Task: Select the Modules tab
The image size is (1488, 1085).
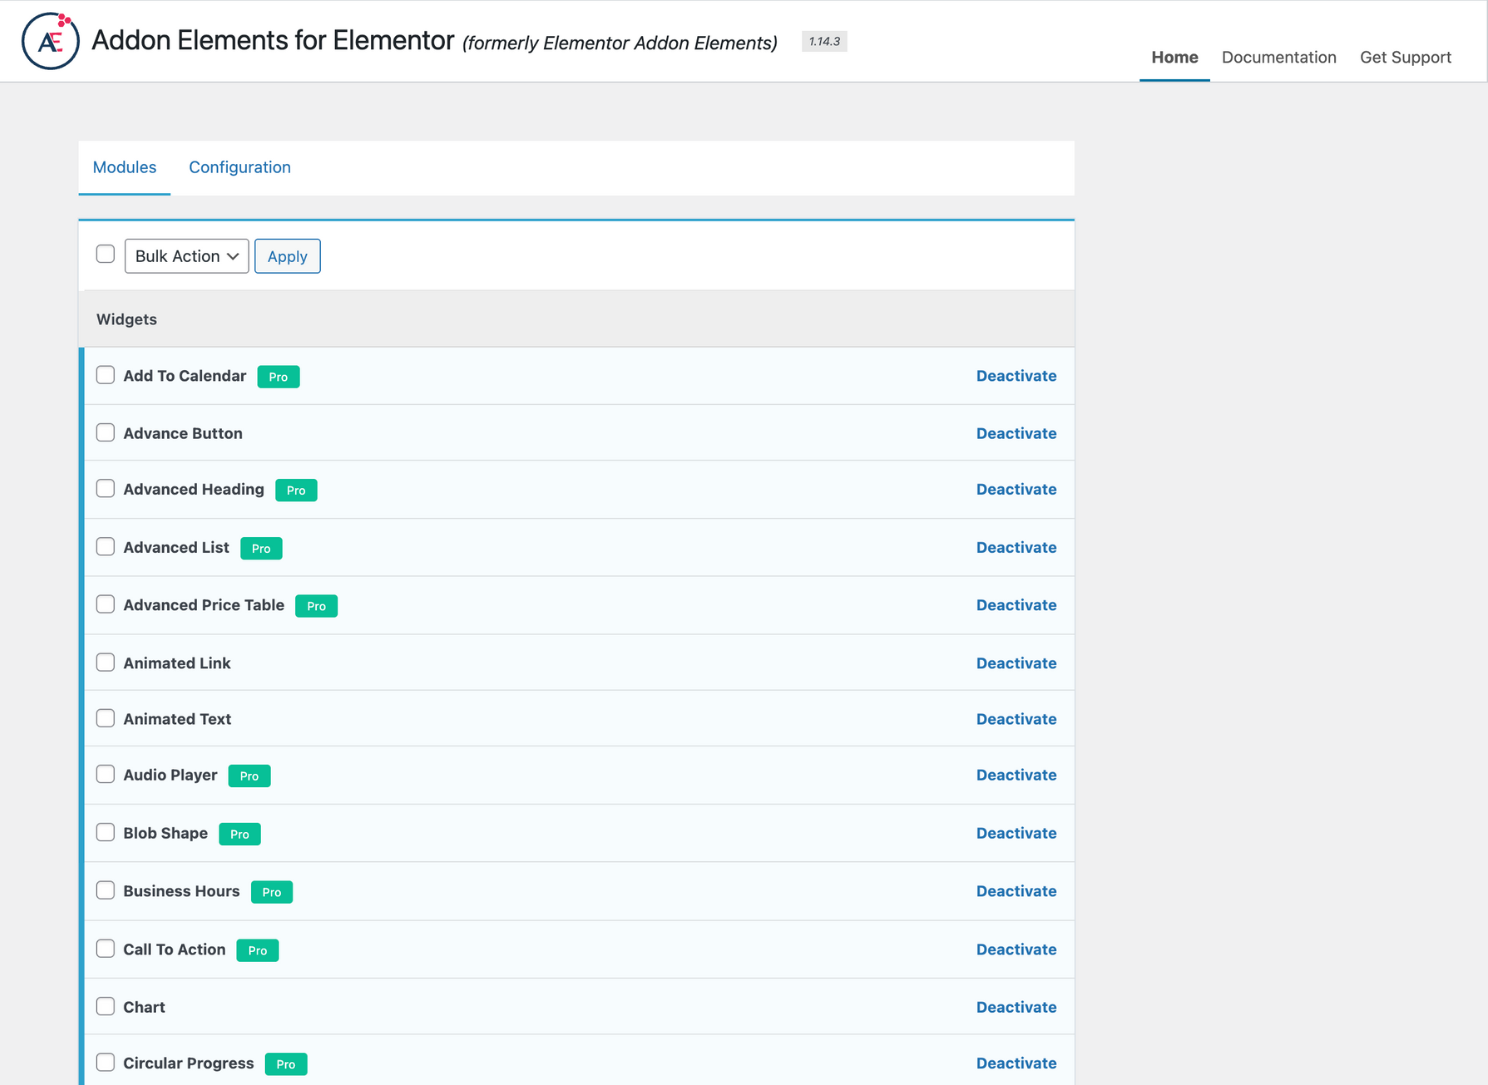Action: 124,167
